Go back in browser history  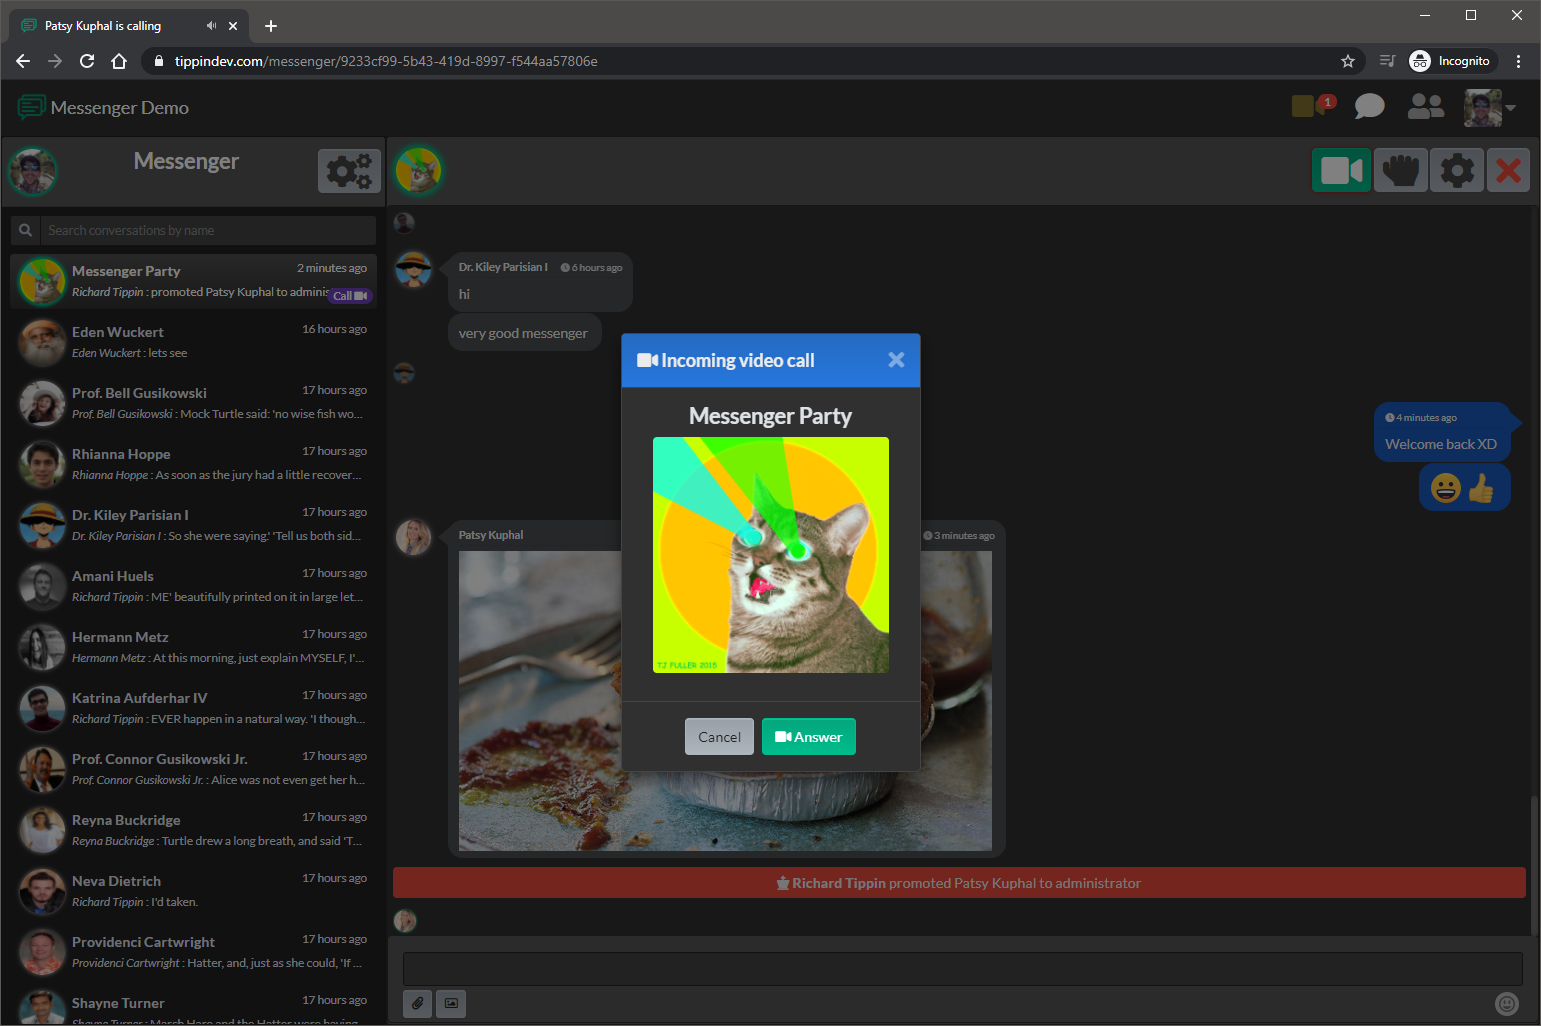click(x=23, y=61)
